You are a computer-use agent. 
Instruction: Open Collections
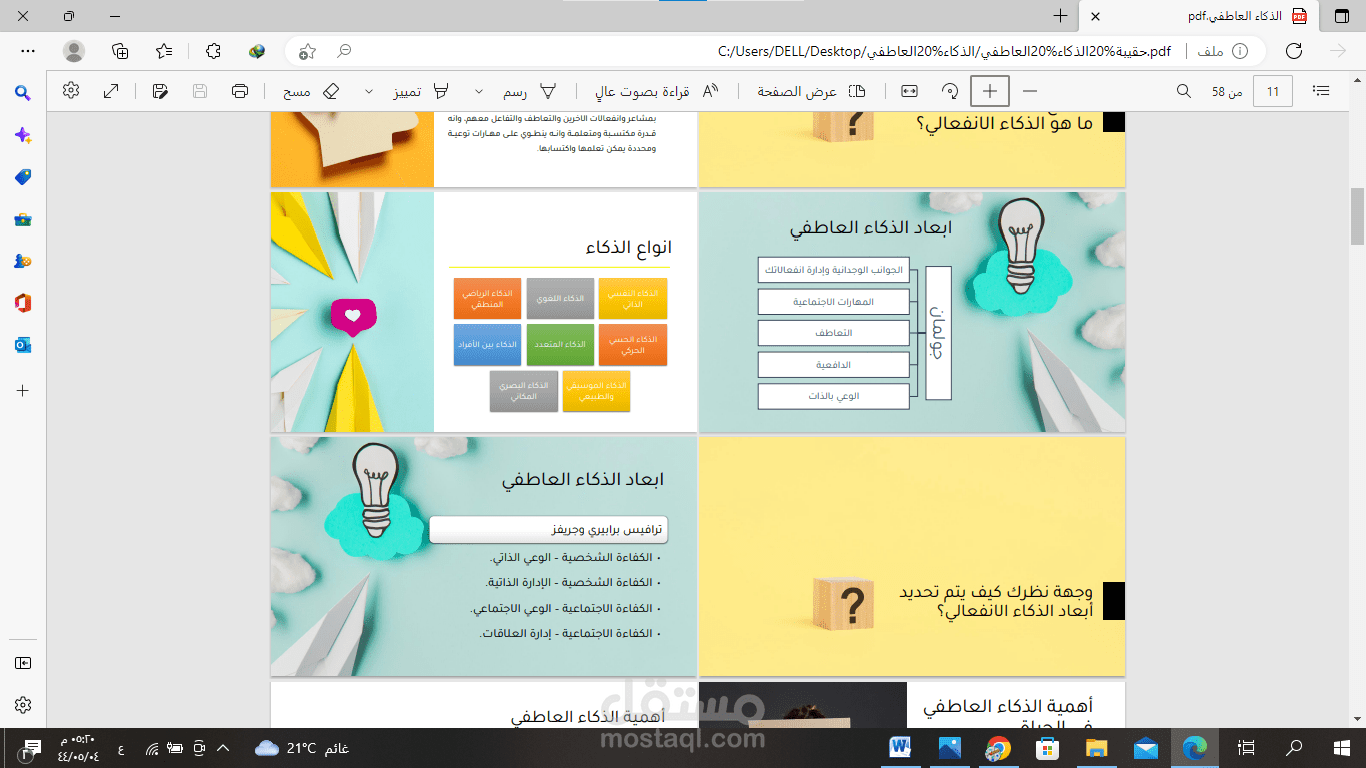(x=120, y=51)
